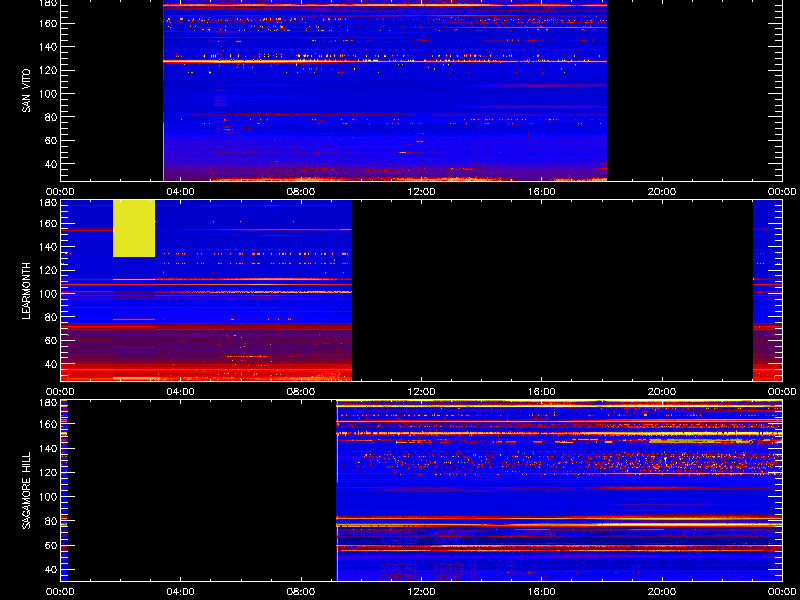
Task: Click the 80 frequency label on San Vito axis
Action: pos(51,117)
